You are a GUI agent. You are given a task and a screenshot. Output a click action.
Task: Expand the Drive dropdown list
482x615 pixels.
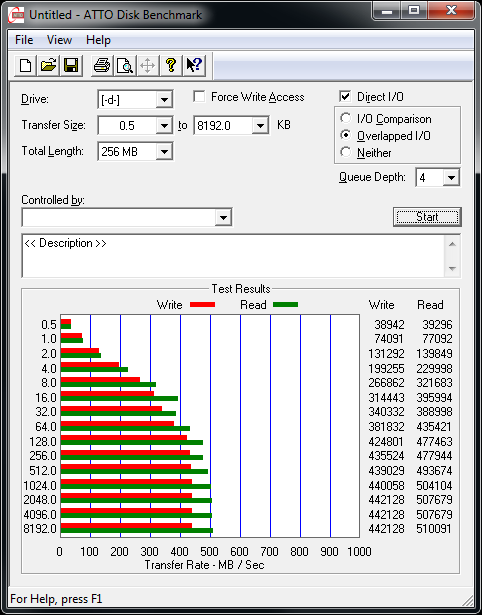pos(164,100)
